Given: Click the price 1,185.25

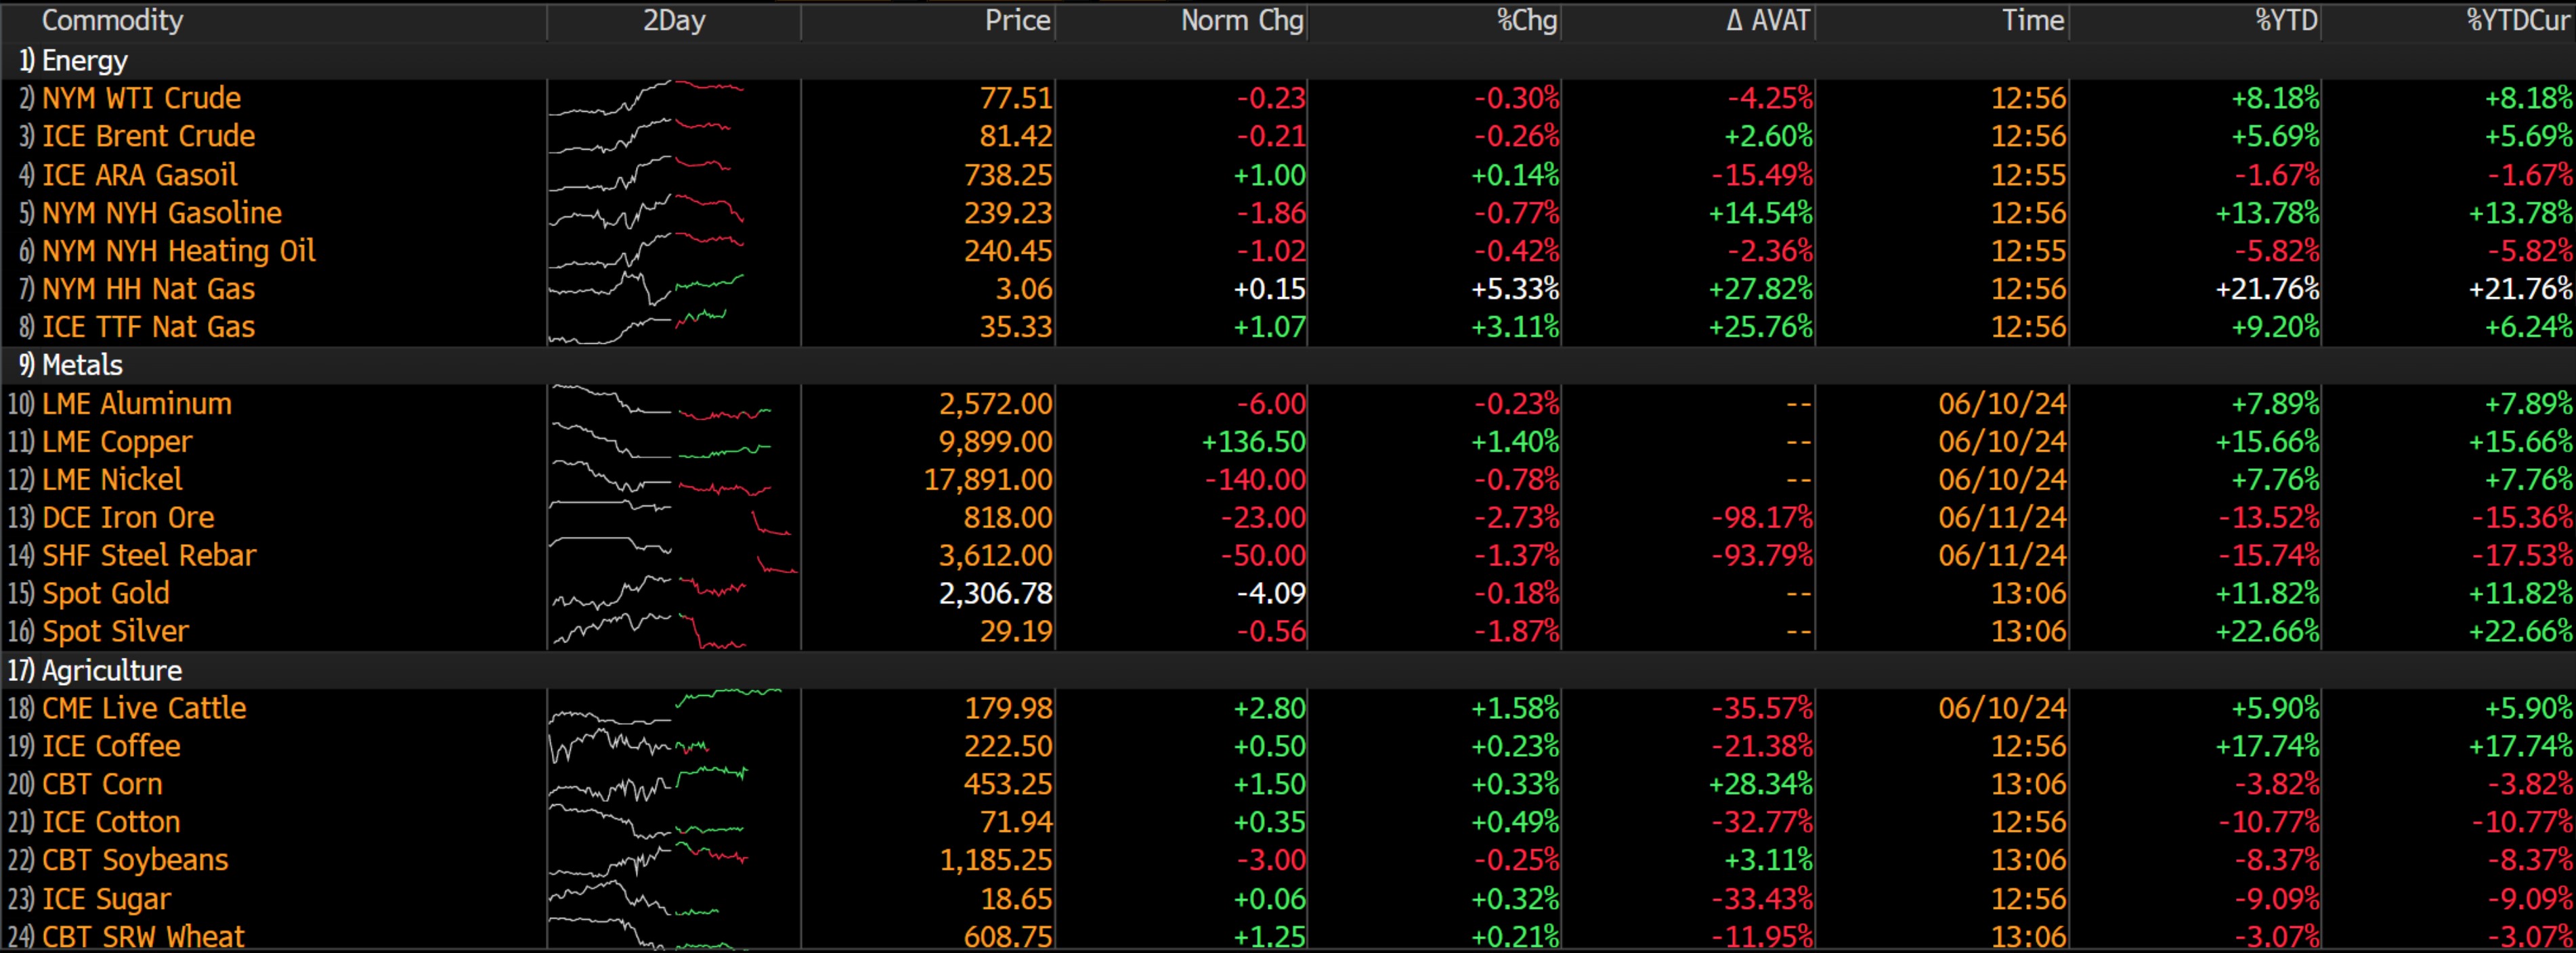Looking at the screenshot, I should tap(996, 860).
